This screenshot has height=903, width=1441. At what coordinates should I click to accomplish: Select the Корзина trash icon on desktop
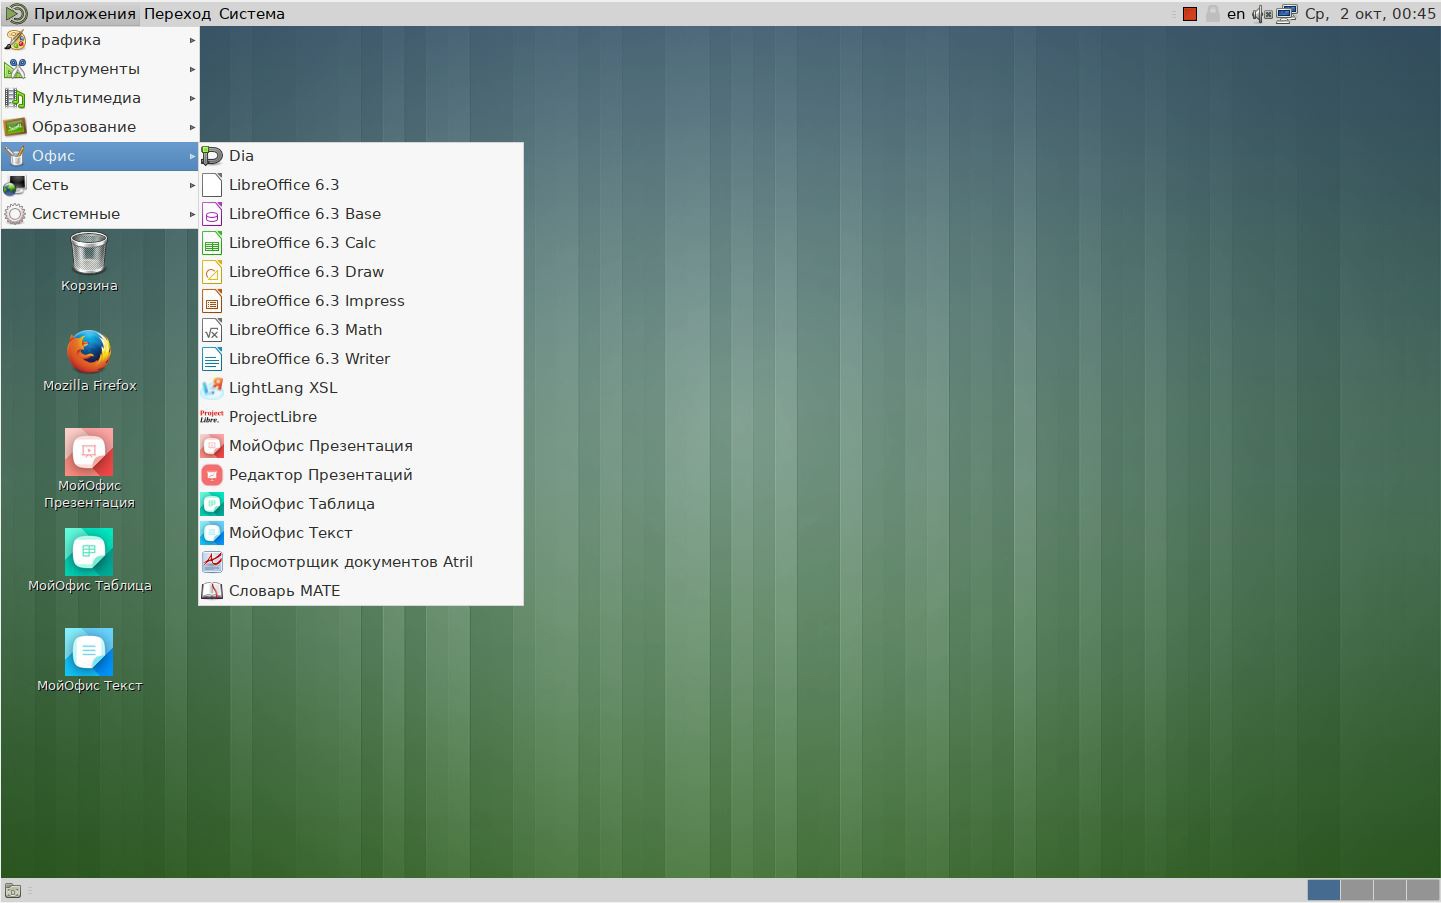[x=89, y=262]
